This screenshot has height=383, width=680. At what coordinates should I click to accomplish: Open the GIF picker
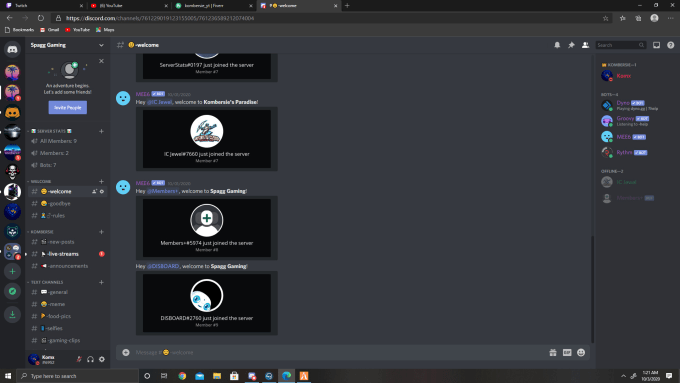point(567,353)
